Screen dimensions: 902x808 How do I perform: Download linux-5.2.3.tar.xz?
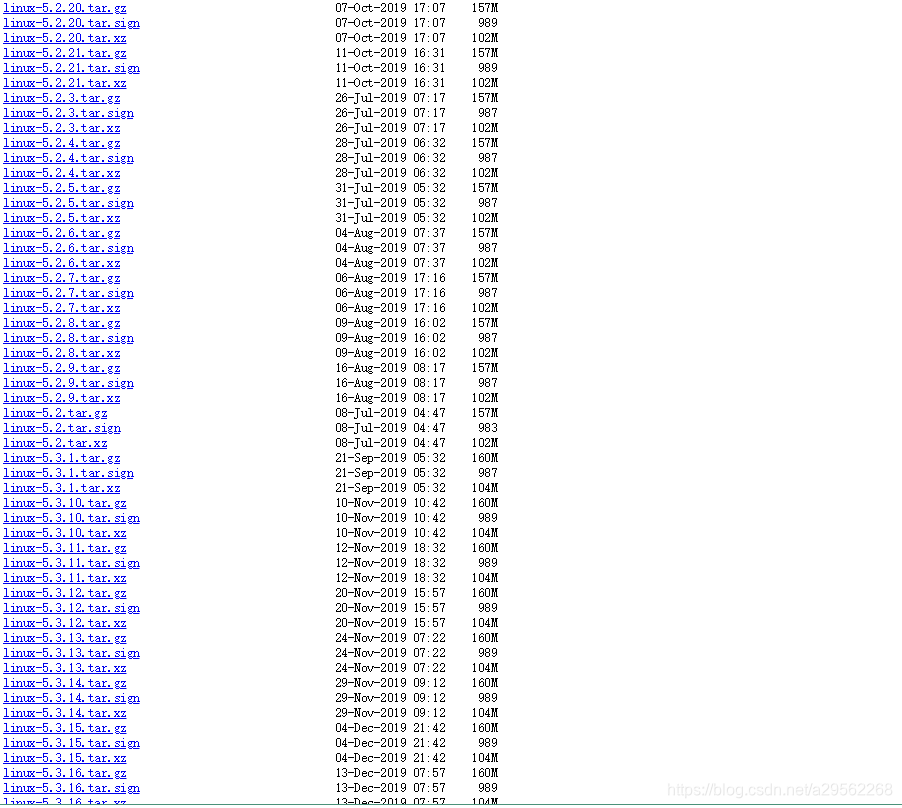click(62, 128)
